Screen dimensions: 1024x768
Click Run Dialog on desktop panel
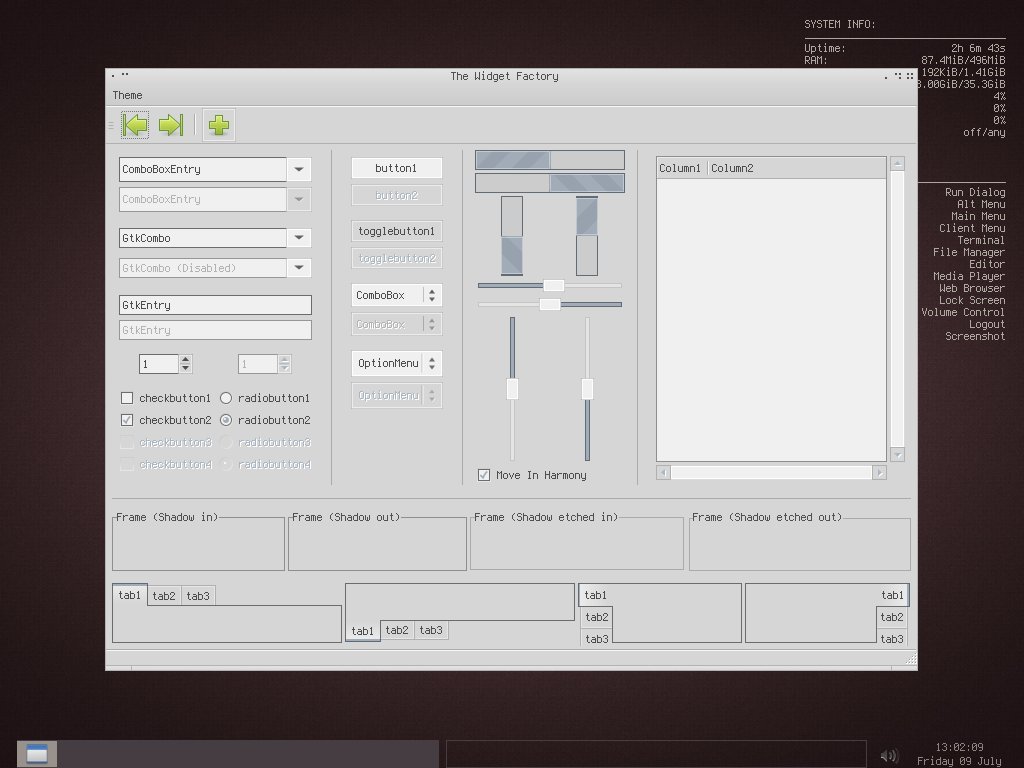click(x=975, y=192)
